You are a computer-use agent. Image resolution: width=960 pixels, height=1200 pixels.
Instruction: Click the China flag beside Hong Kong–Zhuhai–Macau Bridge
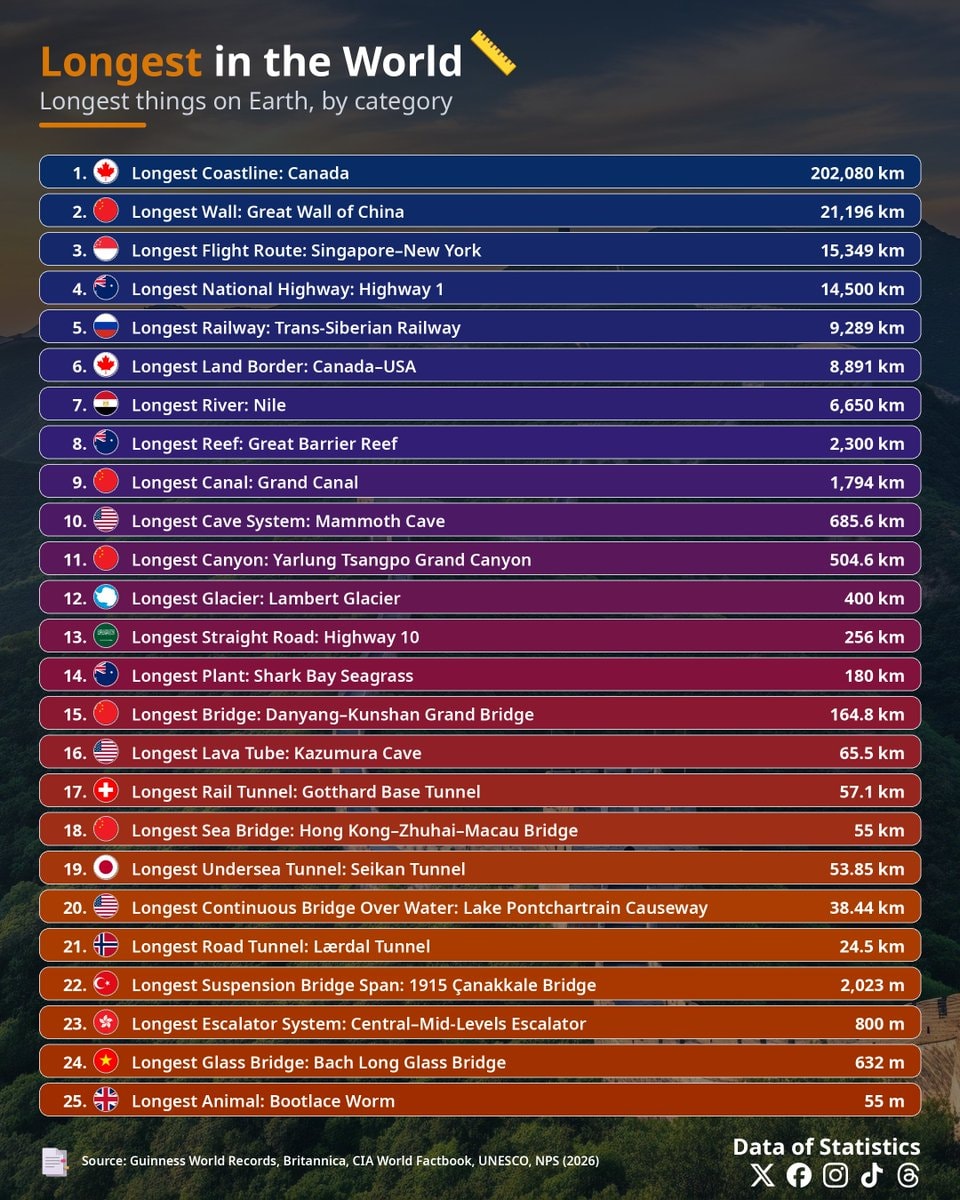[106, 830]
